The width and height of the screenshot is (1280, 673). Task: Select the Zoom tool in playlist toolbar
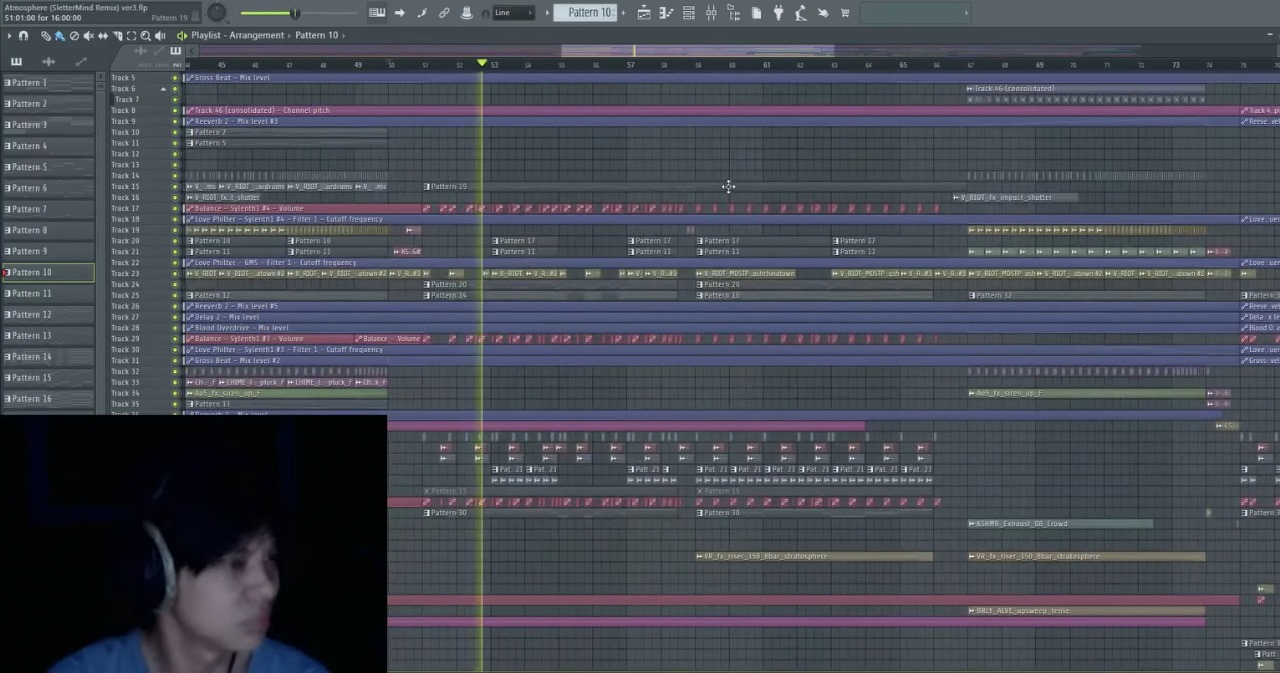pyautogui.click(x=146, y=36)
